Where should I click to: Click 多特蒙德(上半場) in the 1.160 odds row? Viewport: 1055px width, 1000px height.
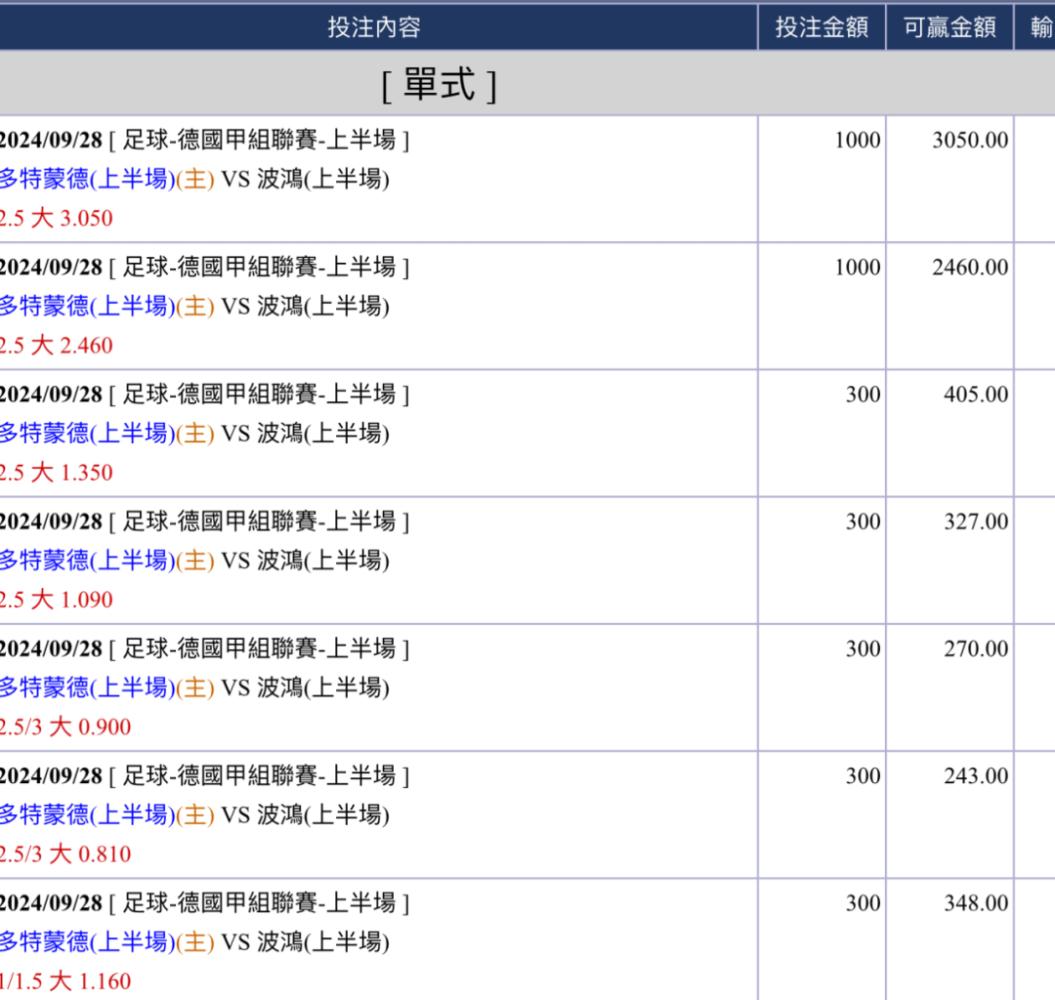pyautogui.click(x=87, y=942)
